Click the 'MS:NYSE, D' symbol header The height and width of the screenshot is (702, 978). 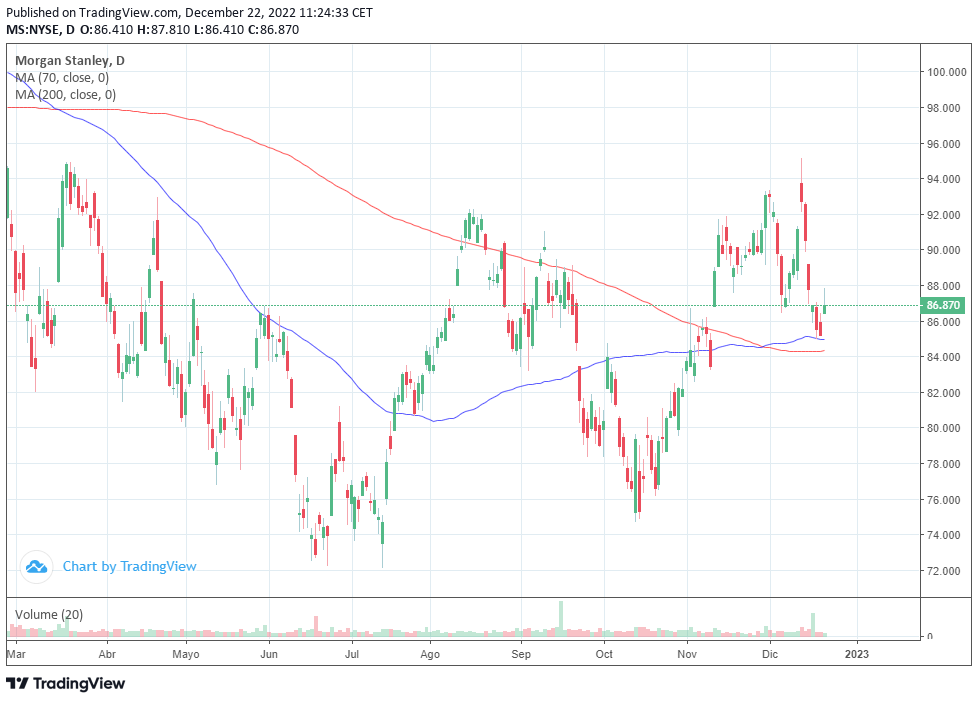[x=41, y=29]
